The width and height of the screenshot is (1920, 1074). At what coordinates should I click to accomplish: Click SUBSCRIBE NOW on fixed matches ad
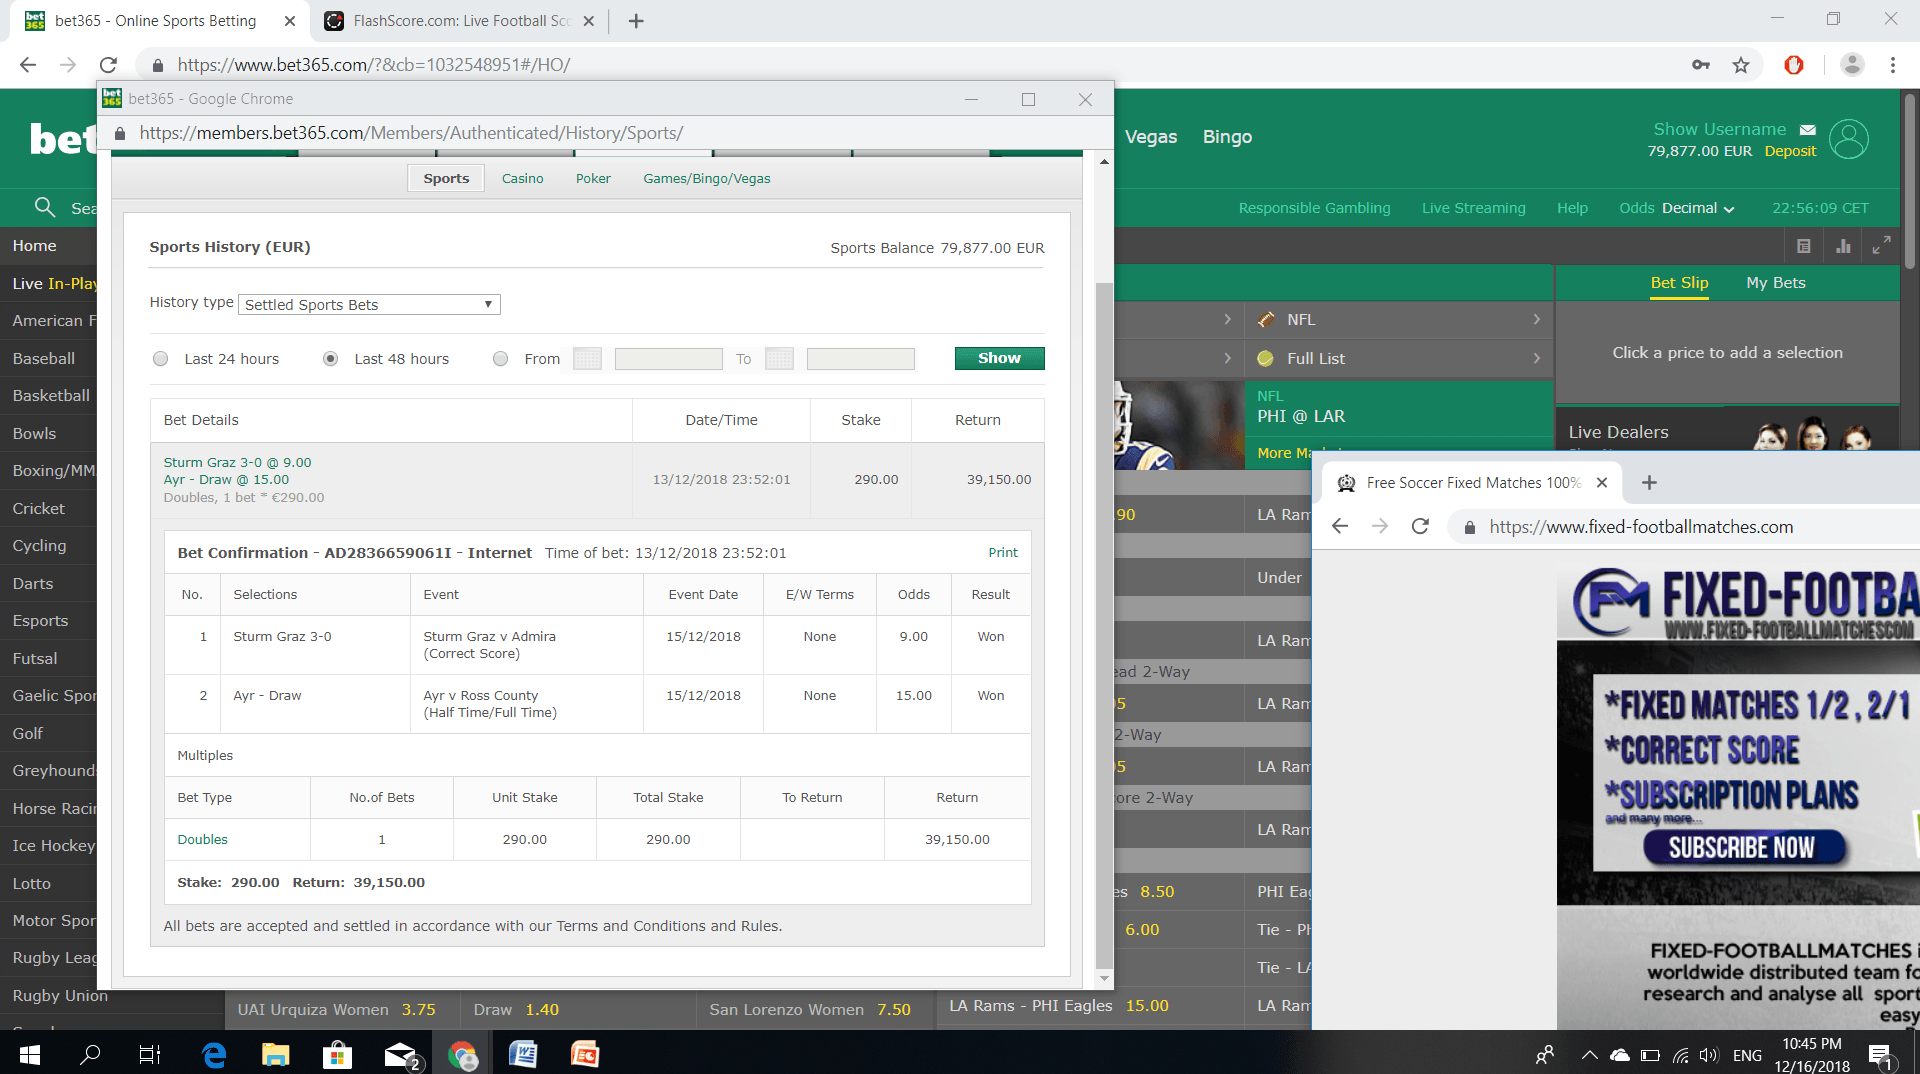(x=1742, y=848)
